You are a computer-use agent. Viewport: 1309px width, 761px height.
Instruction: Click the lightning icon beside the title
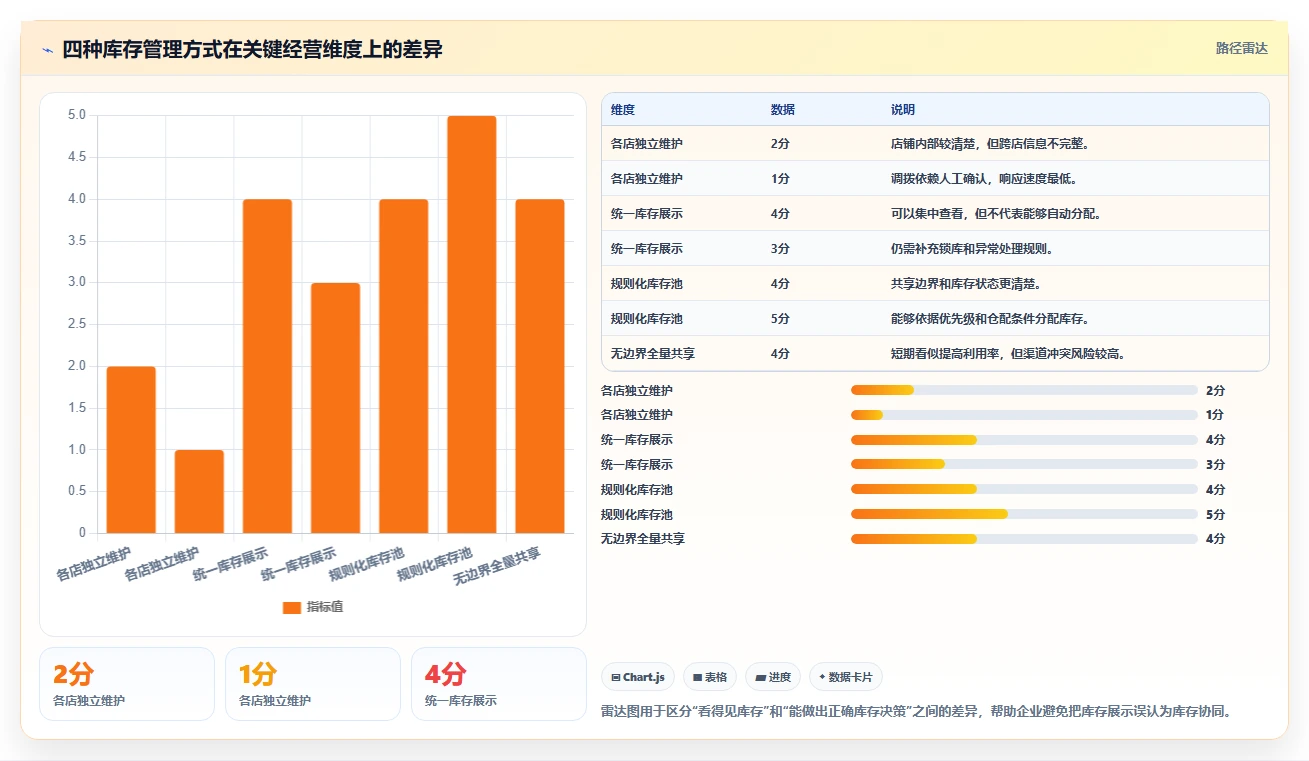(48, 50)
